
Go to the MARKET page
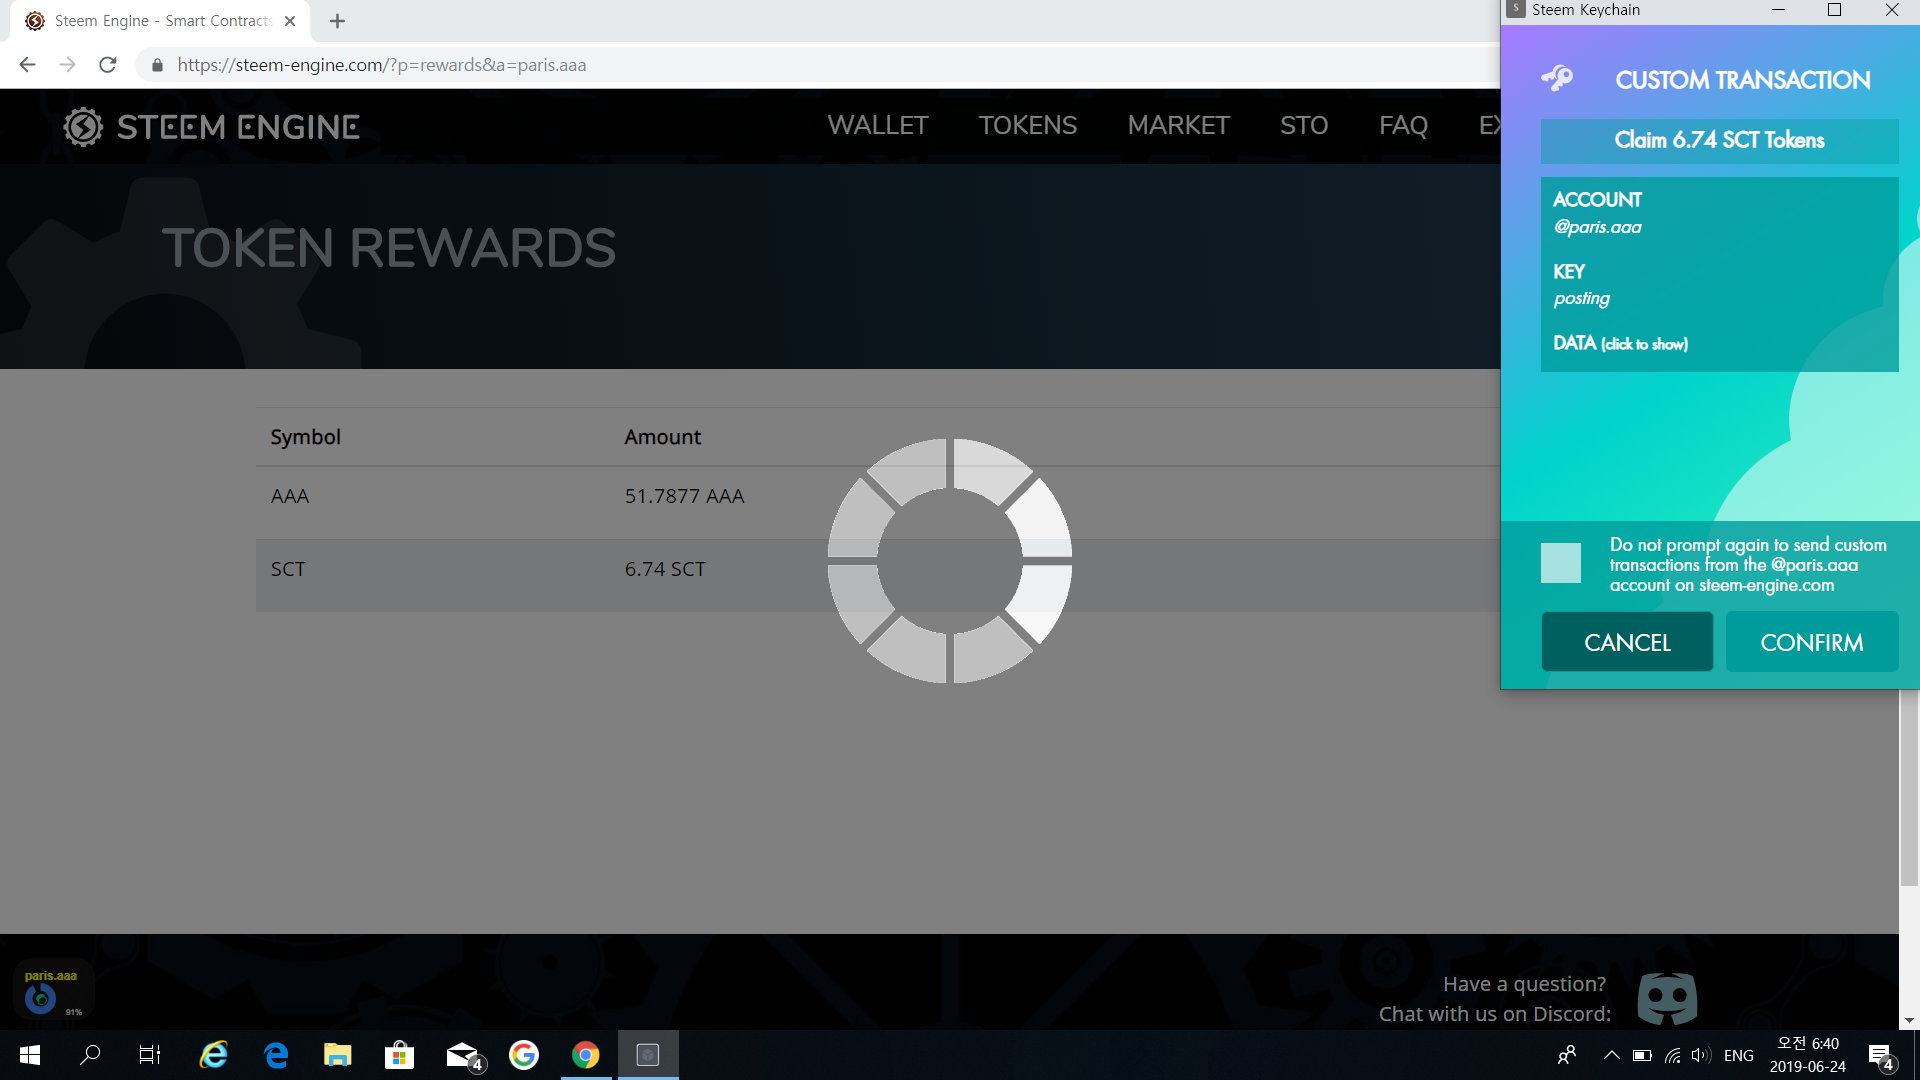click(x=1178, y=125)
